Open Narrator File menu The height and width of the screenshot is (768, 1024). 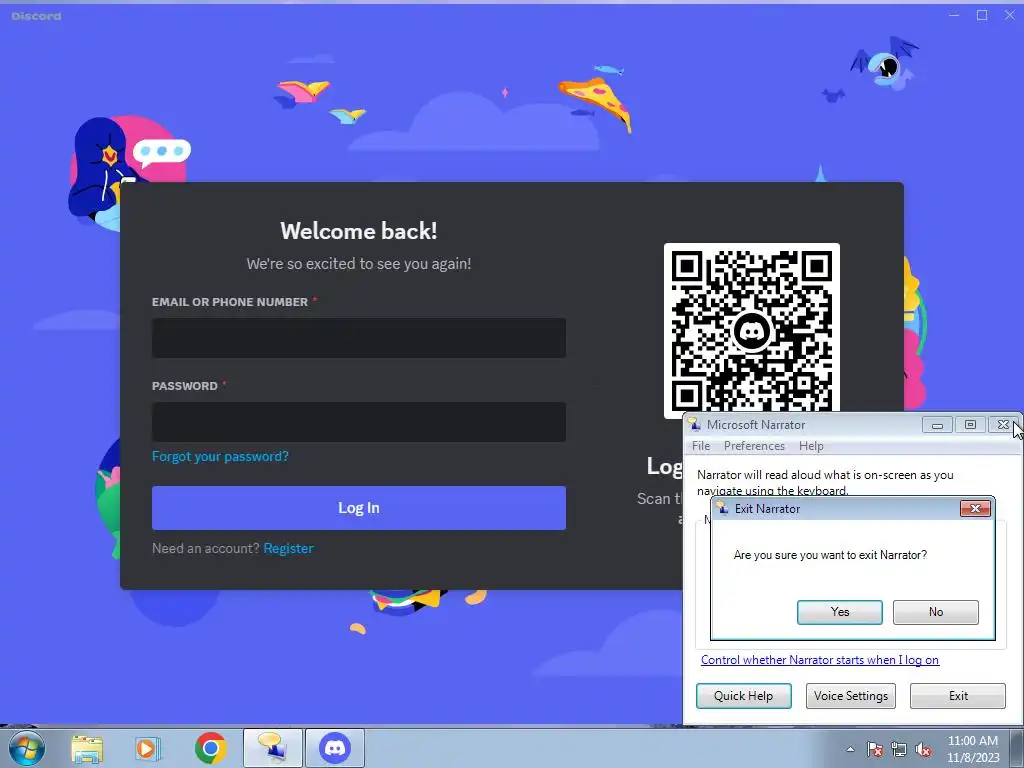point(701,446)
